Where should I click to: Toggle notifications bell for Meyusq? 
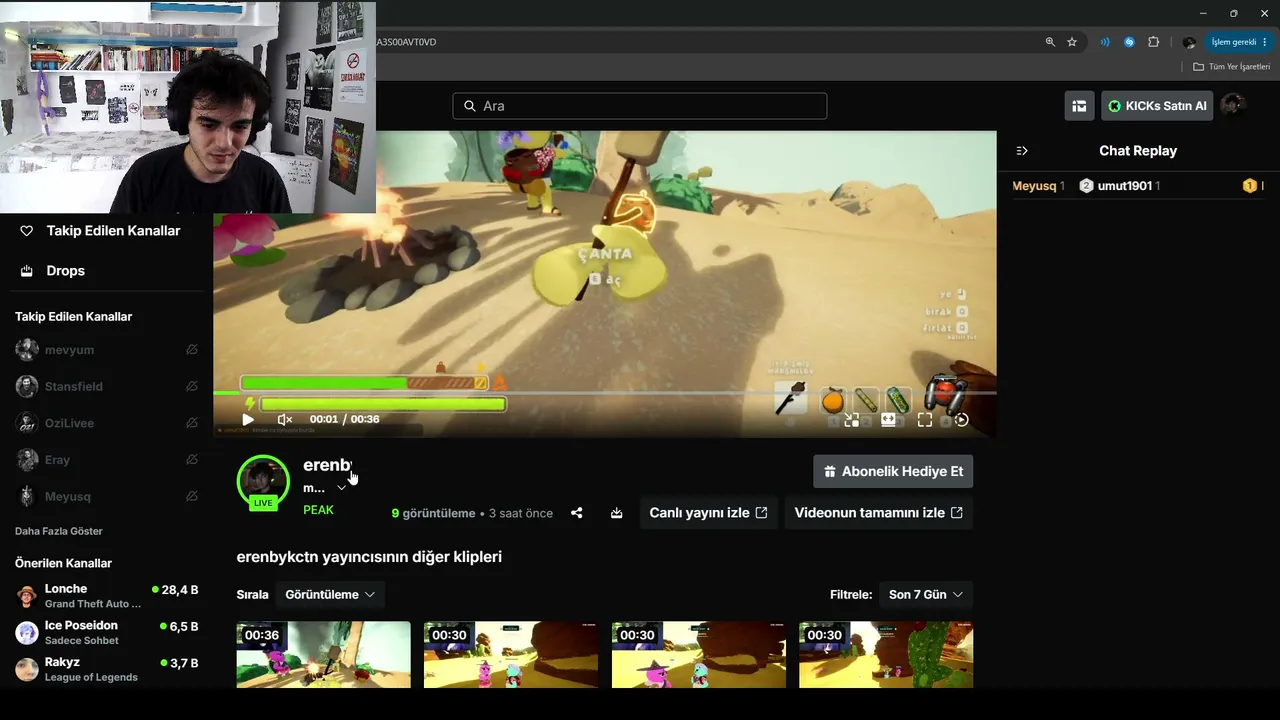pos(192,497)
